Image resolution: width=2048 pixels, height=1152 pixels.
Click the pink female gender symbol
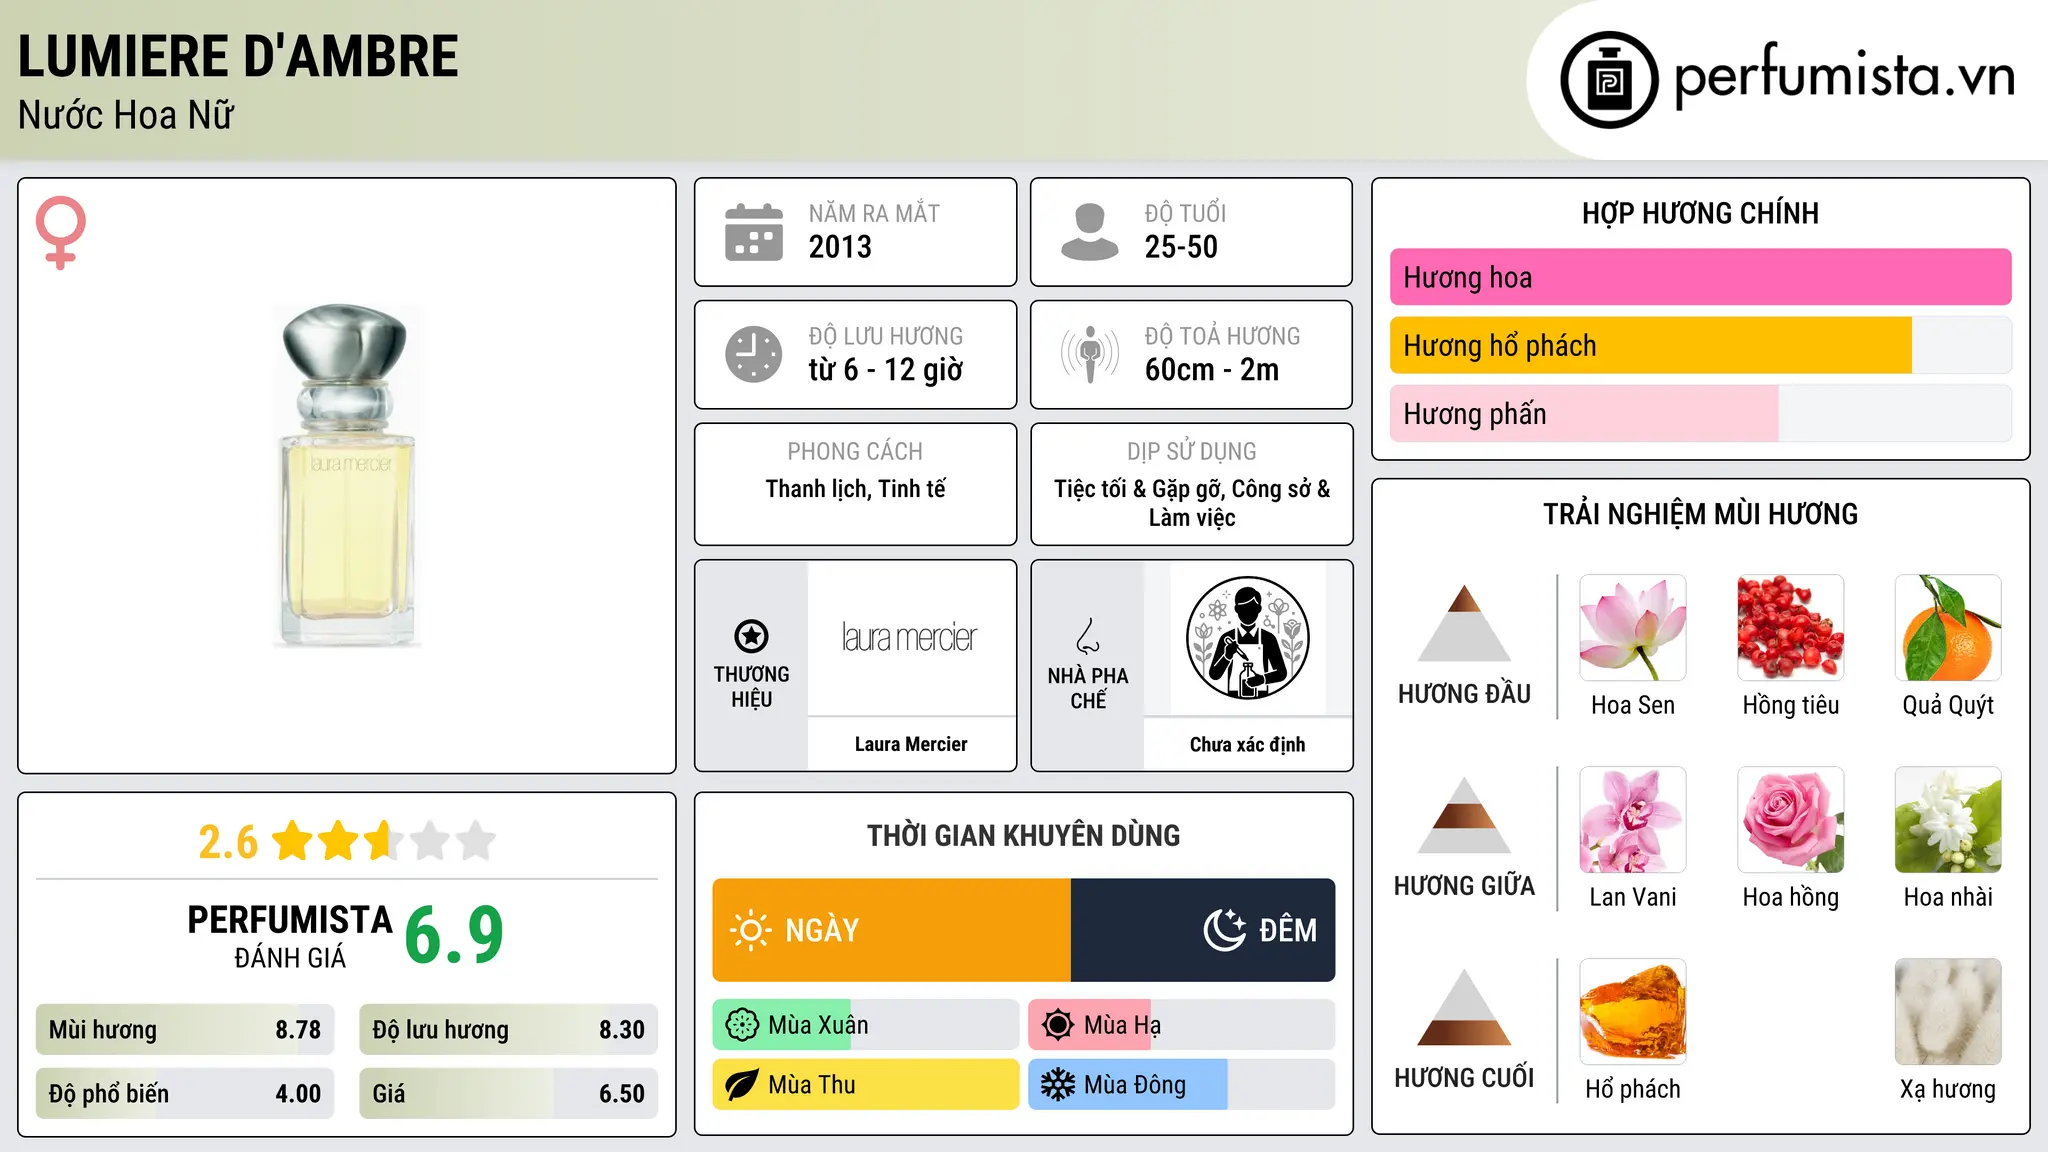pos(61,232)
